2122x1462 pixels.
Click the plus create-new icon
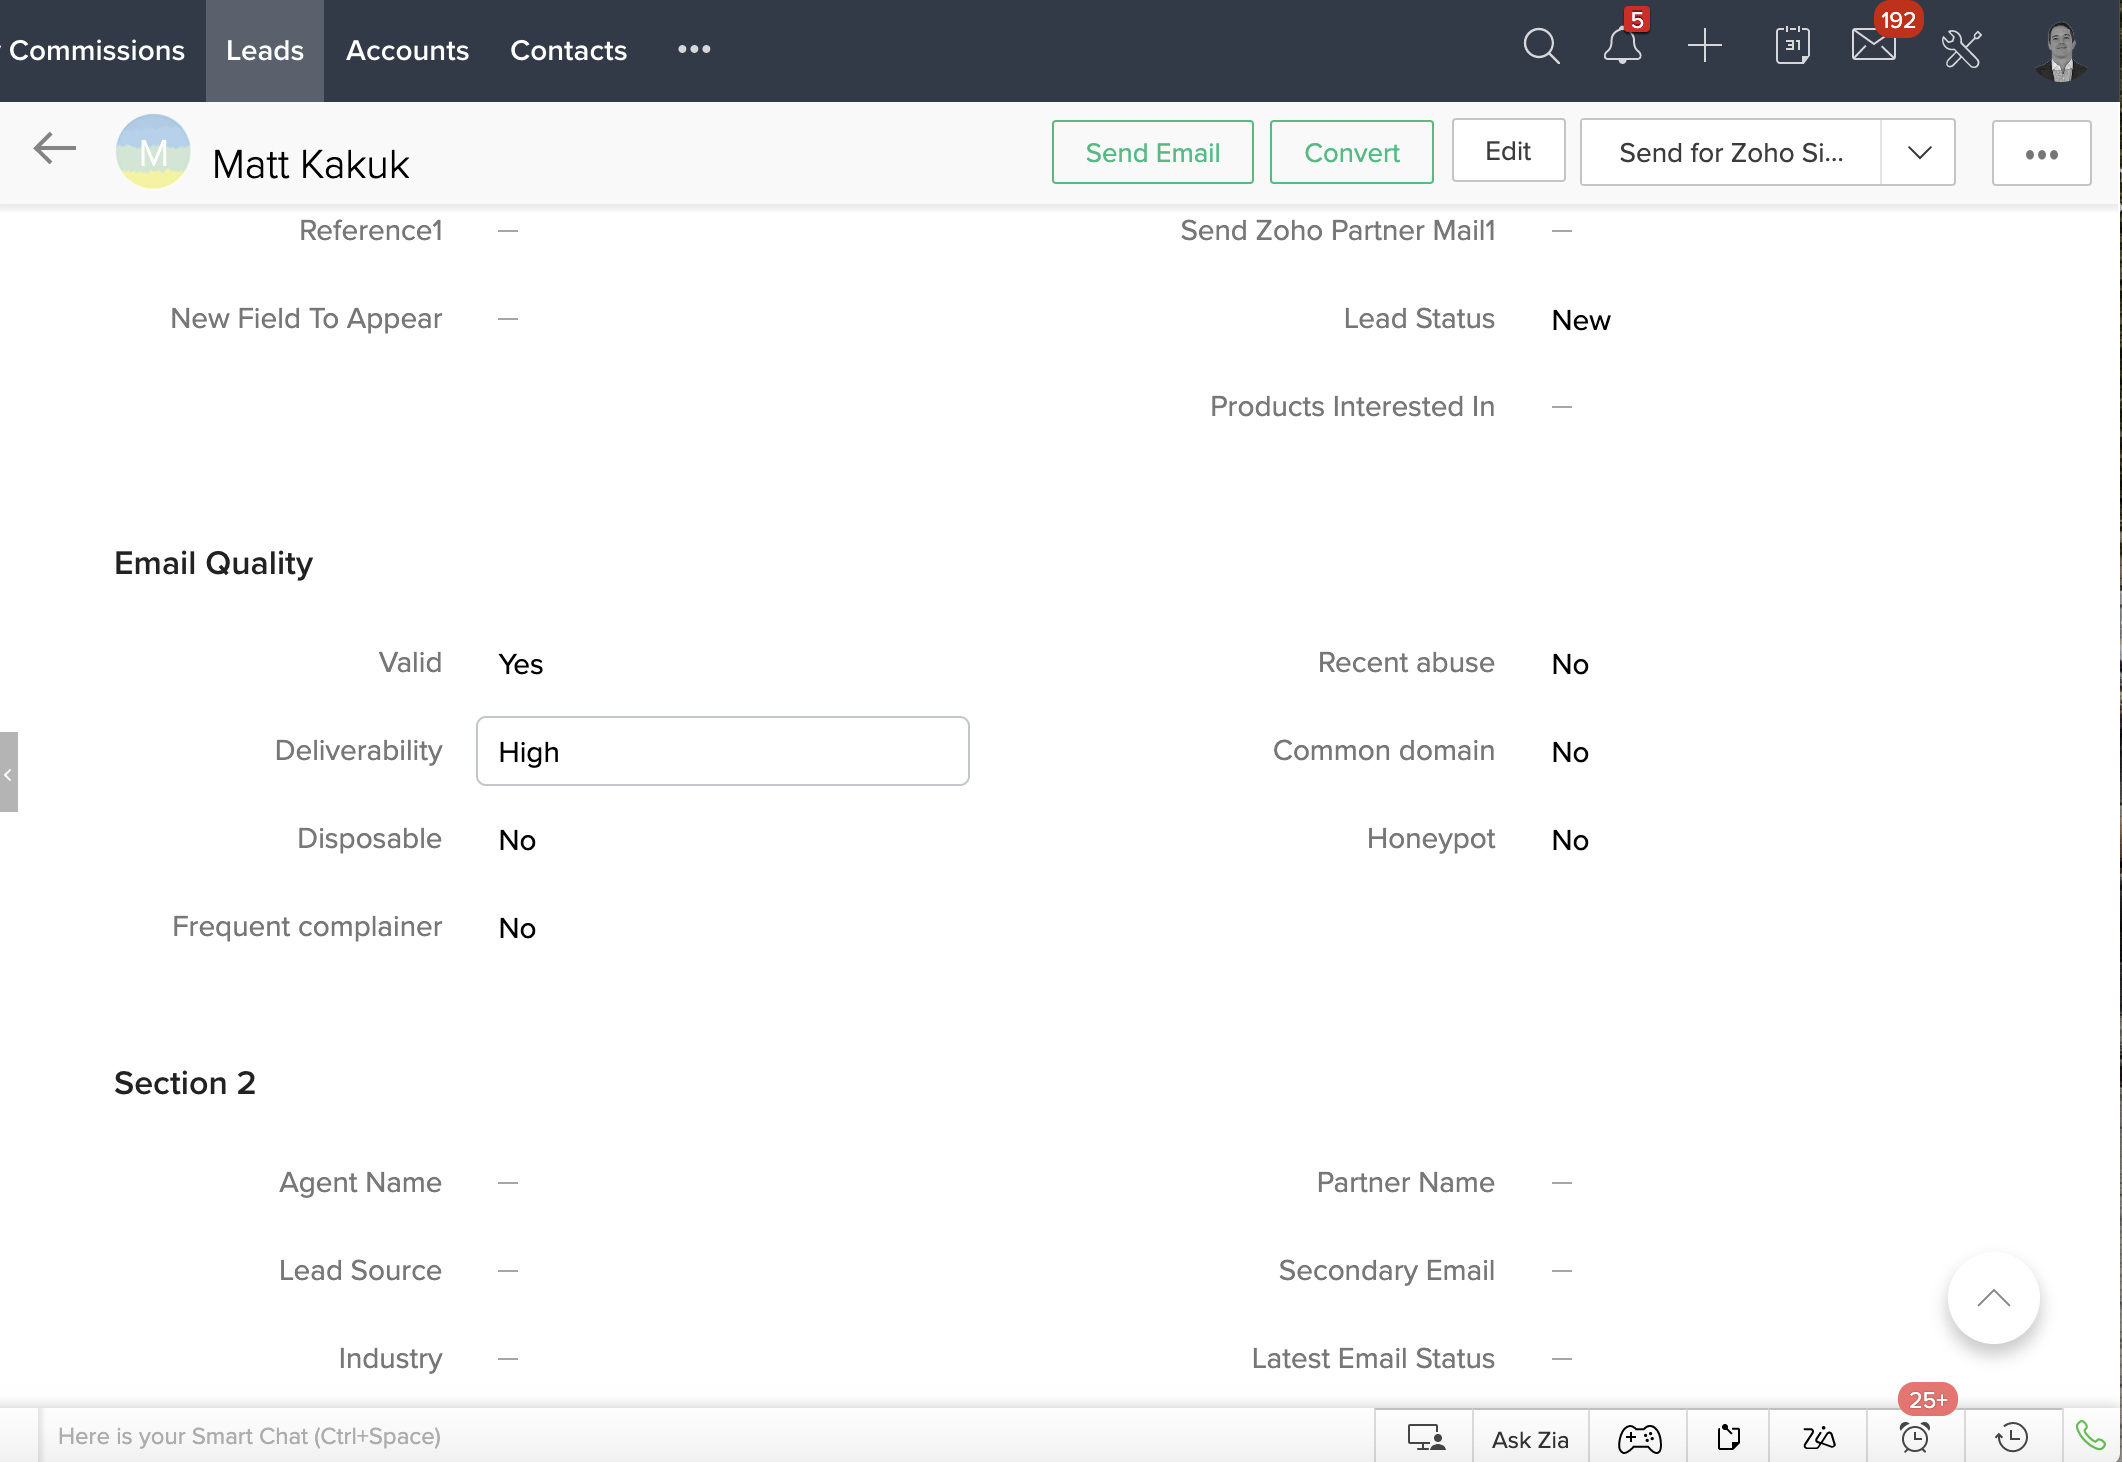coord(1704,47)
